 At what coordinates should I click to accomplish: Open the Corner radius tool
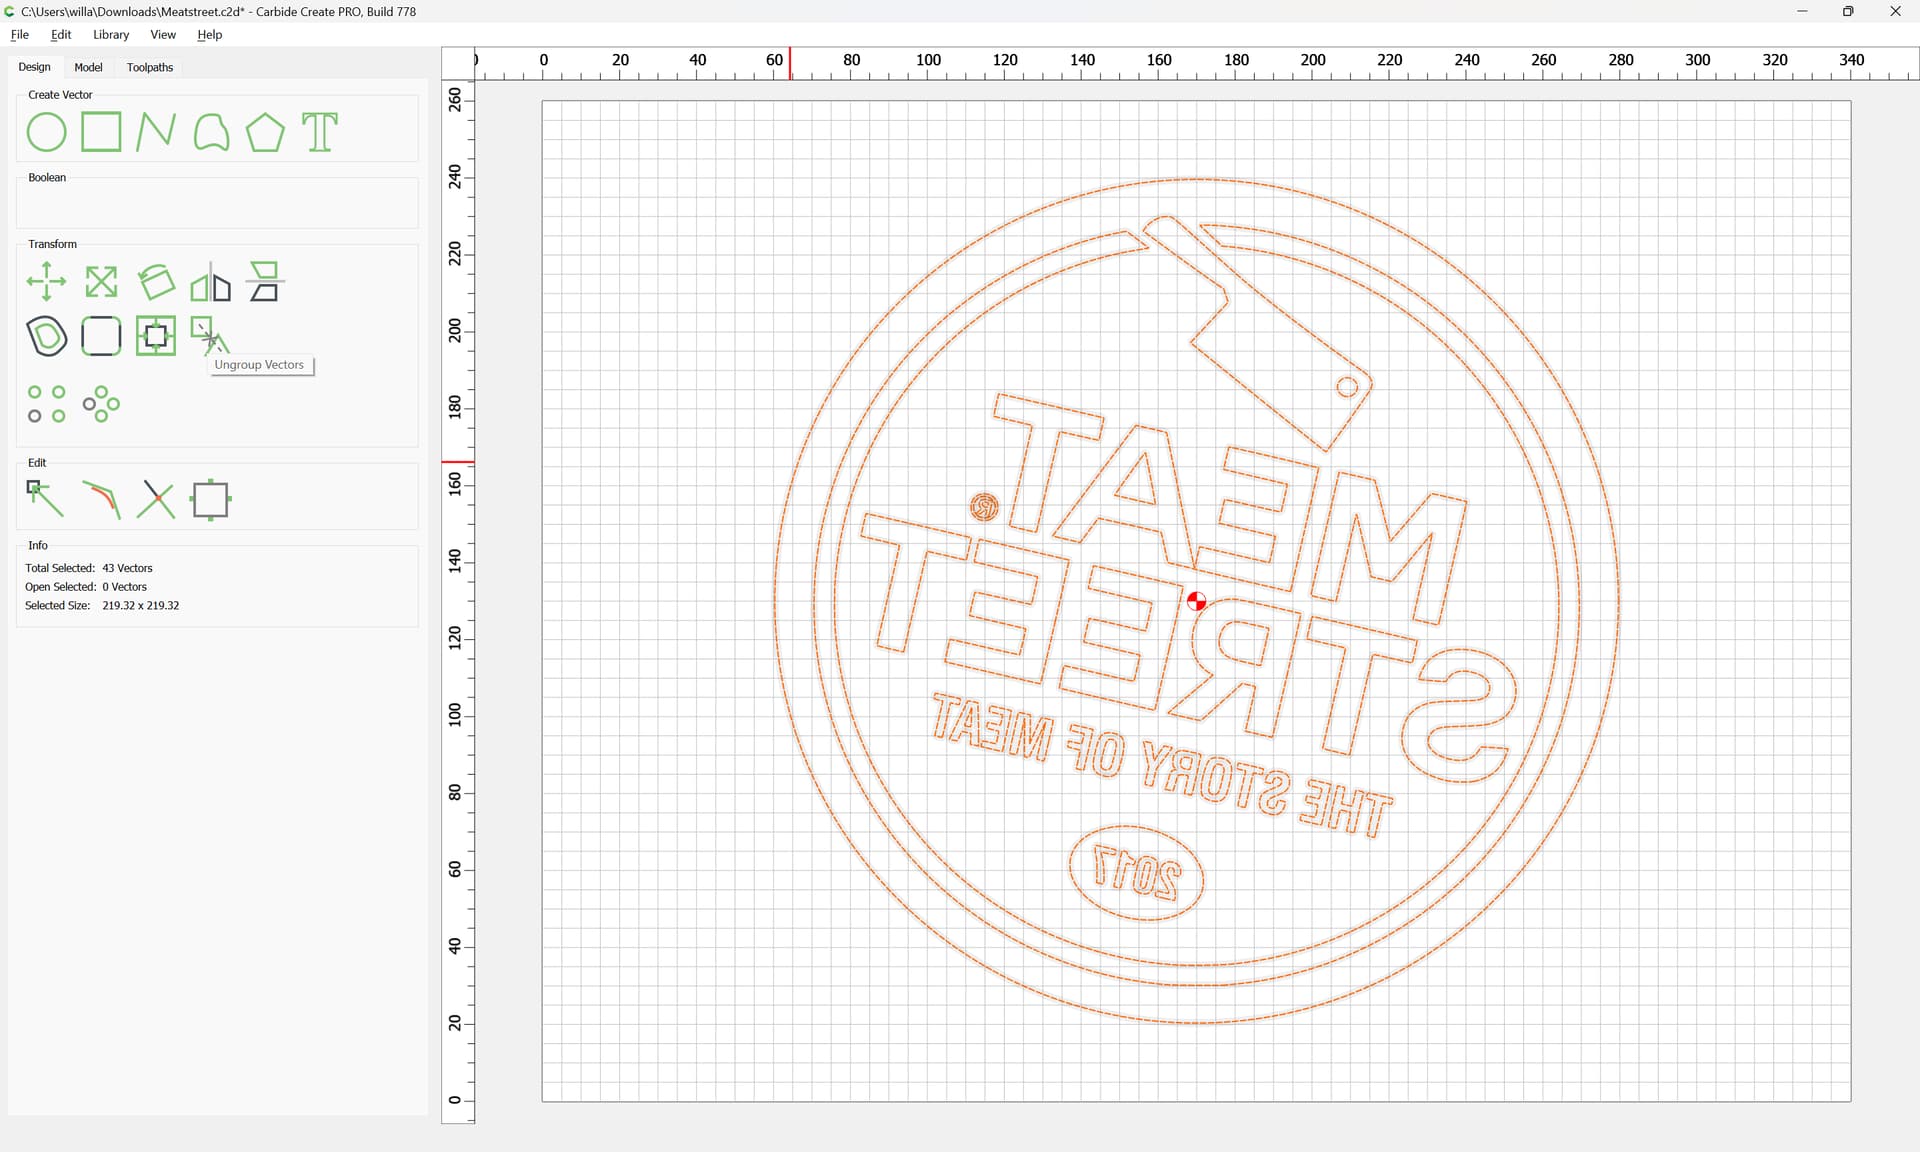101,336
